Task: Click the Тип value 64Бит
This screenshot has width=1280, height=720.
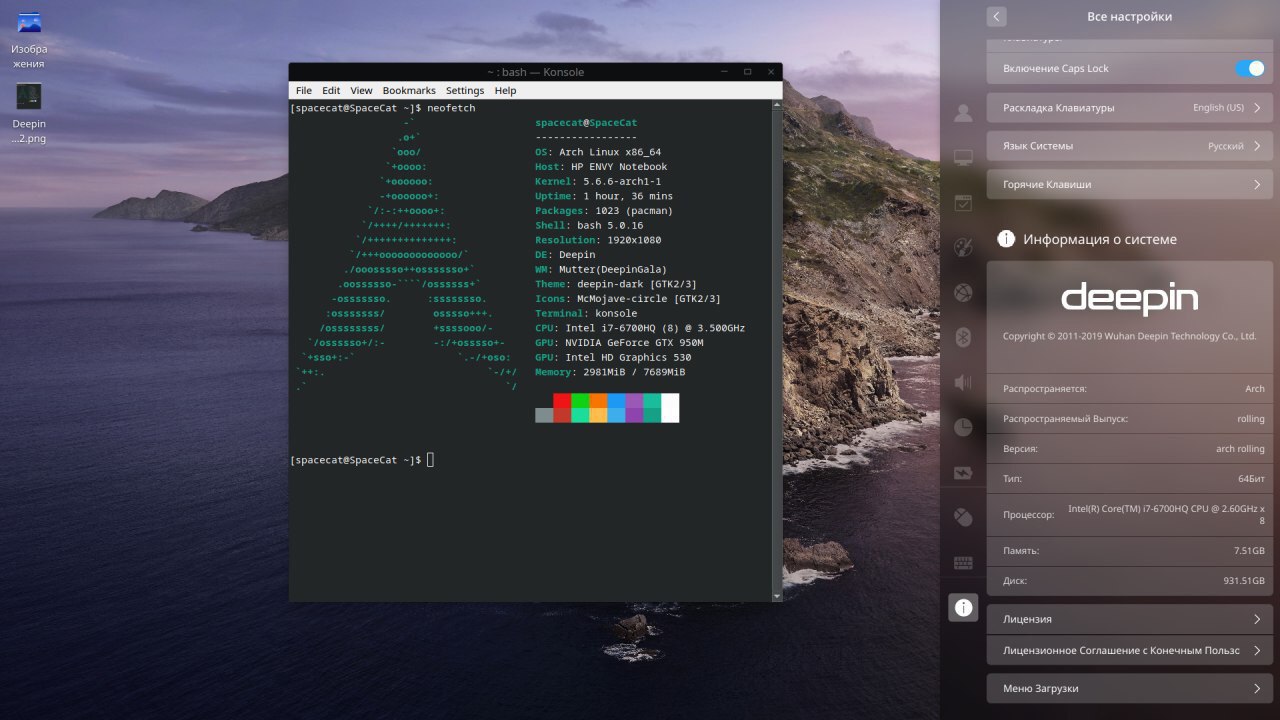Action: click(1251, 479)
